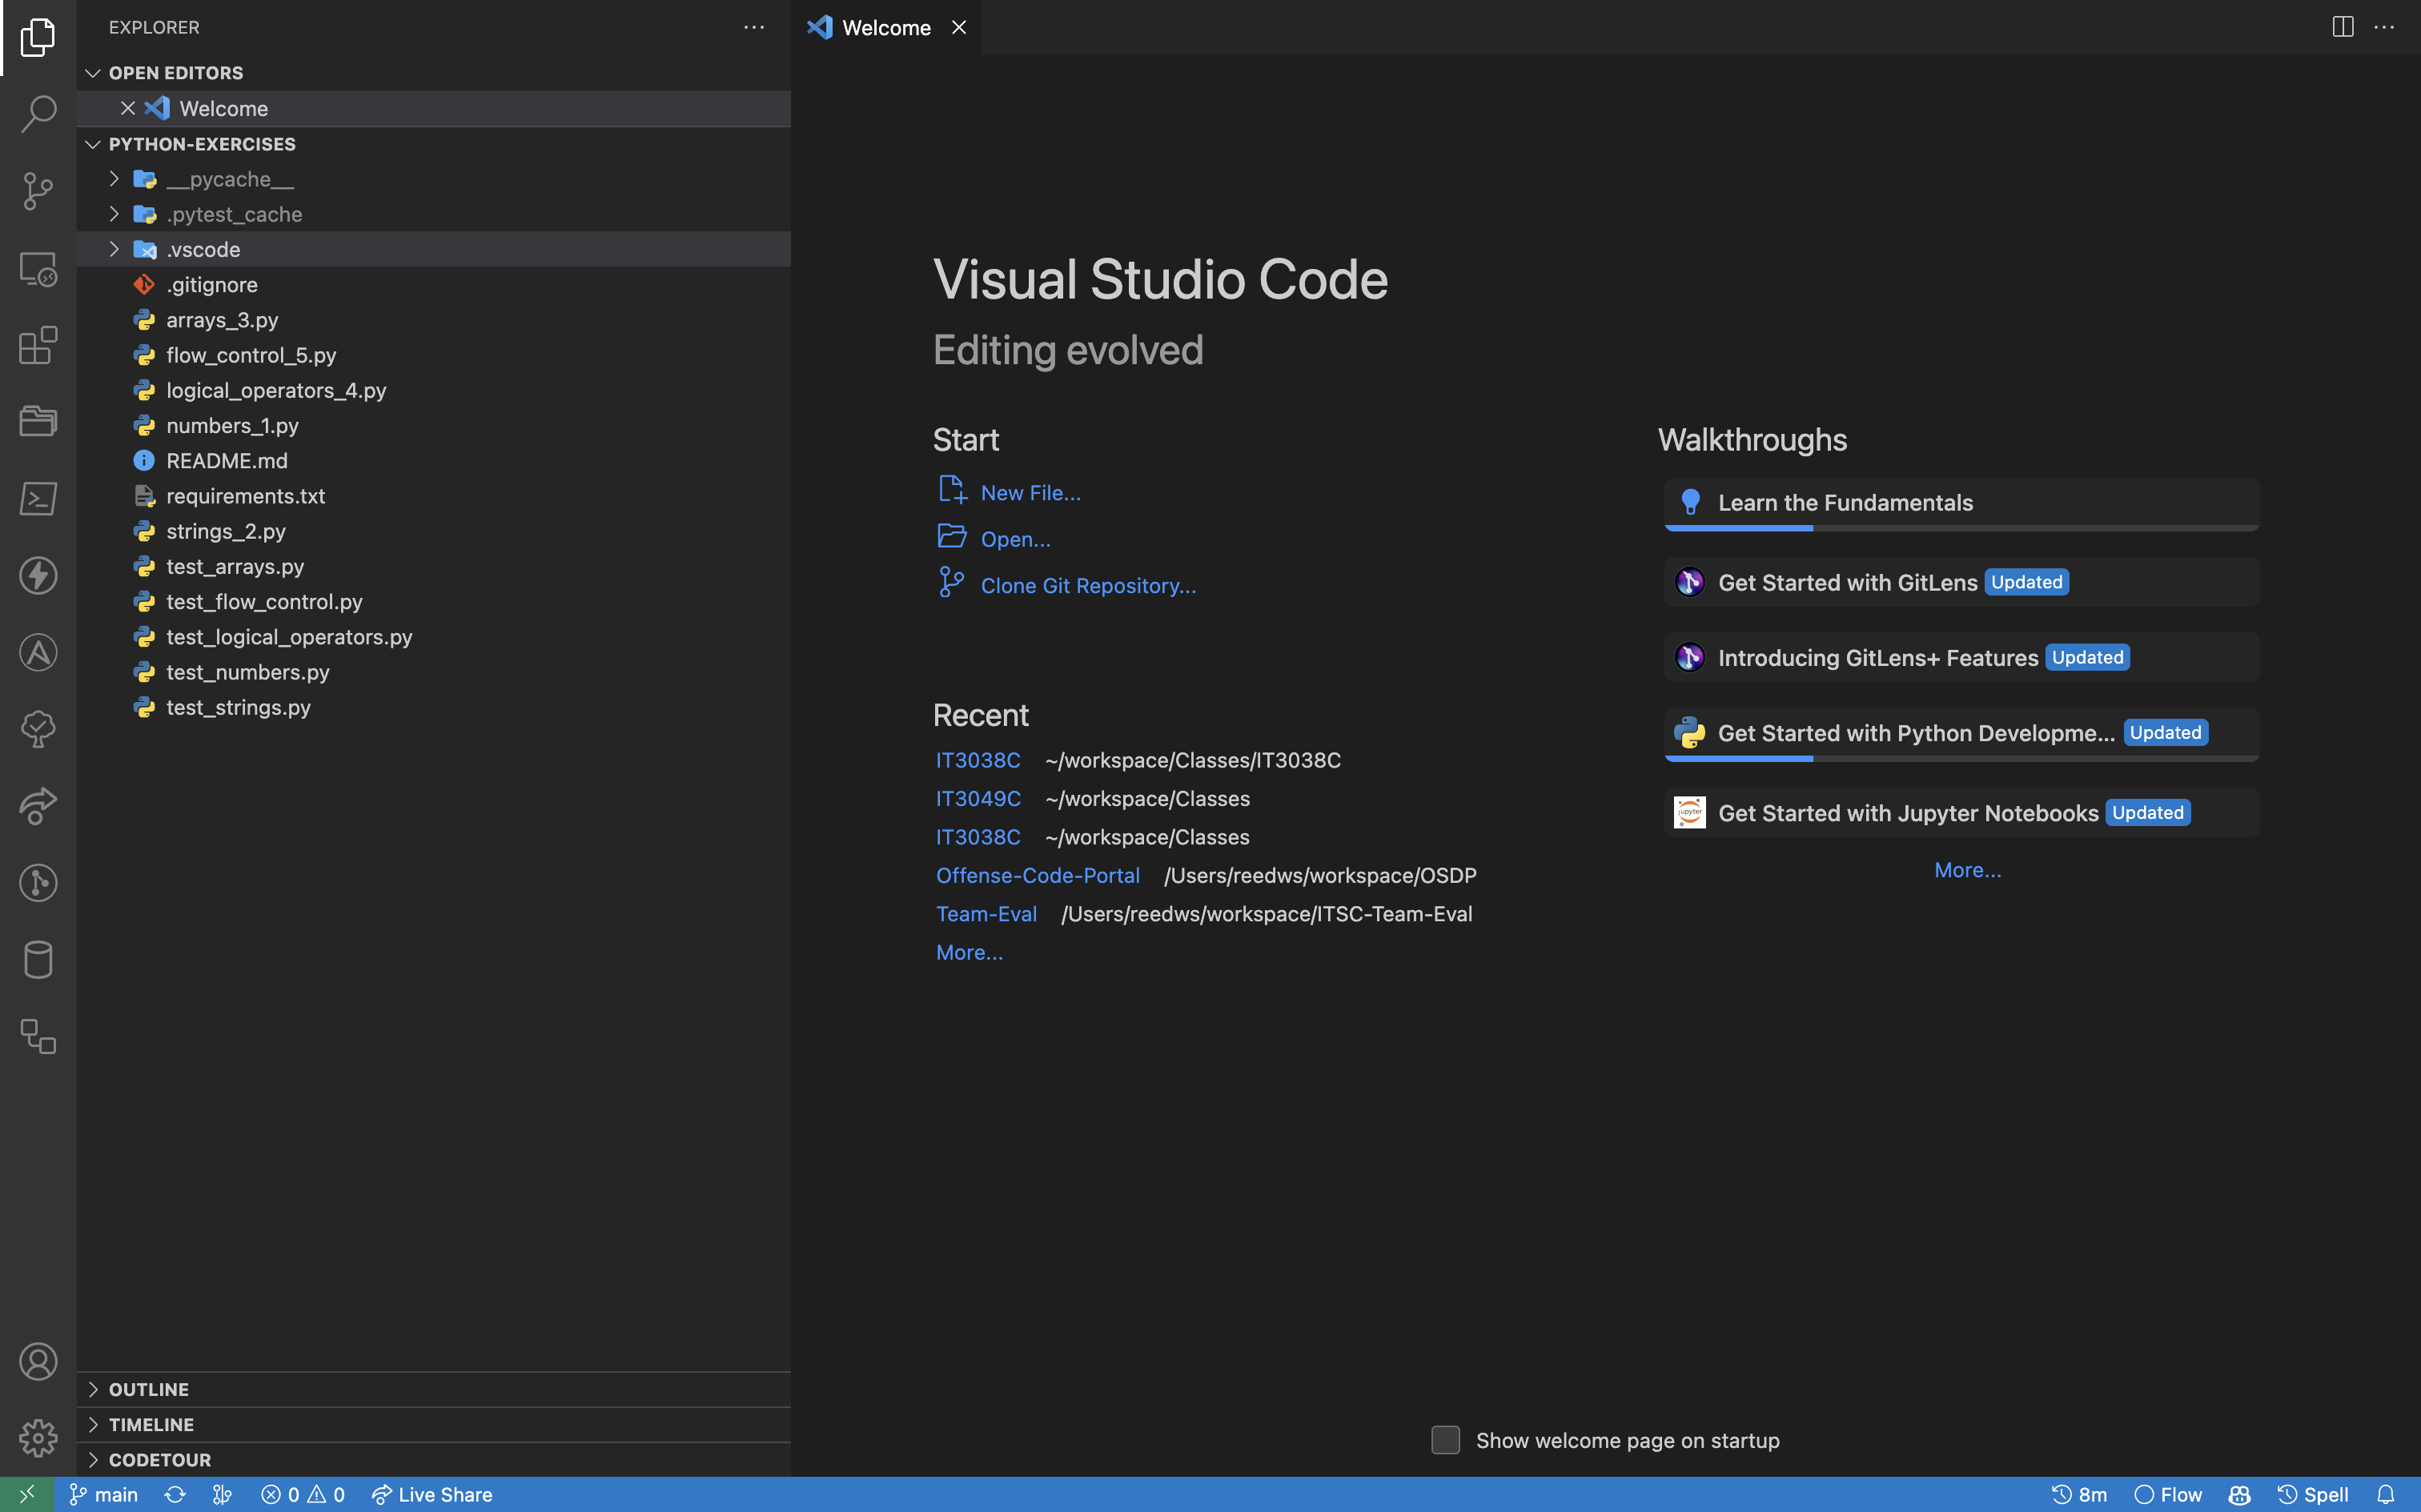Screen dimensions: 2421x1512
Task: Open .gitignore file
Action: [x=434, y=285]
